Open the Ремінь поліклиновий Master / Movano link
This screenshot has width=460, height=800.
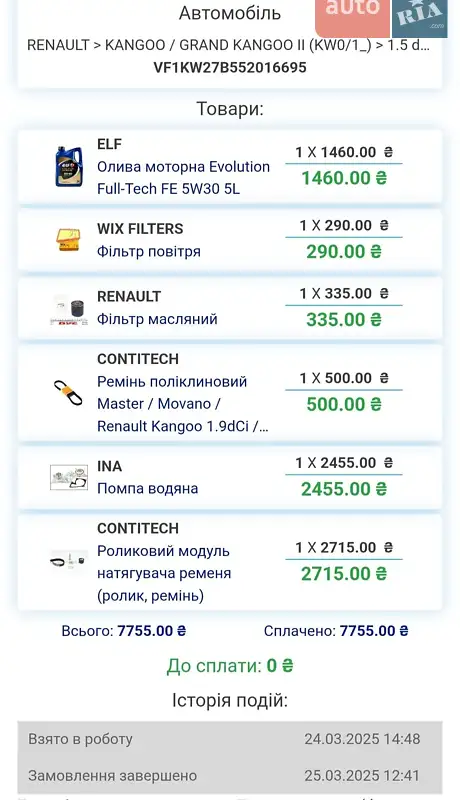tap(183, 404)
